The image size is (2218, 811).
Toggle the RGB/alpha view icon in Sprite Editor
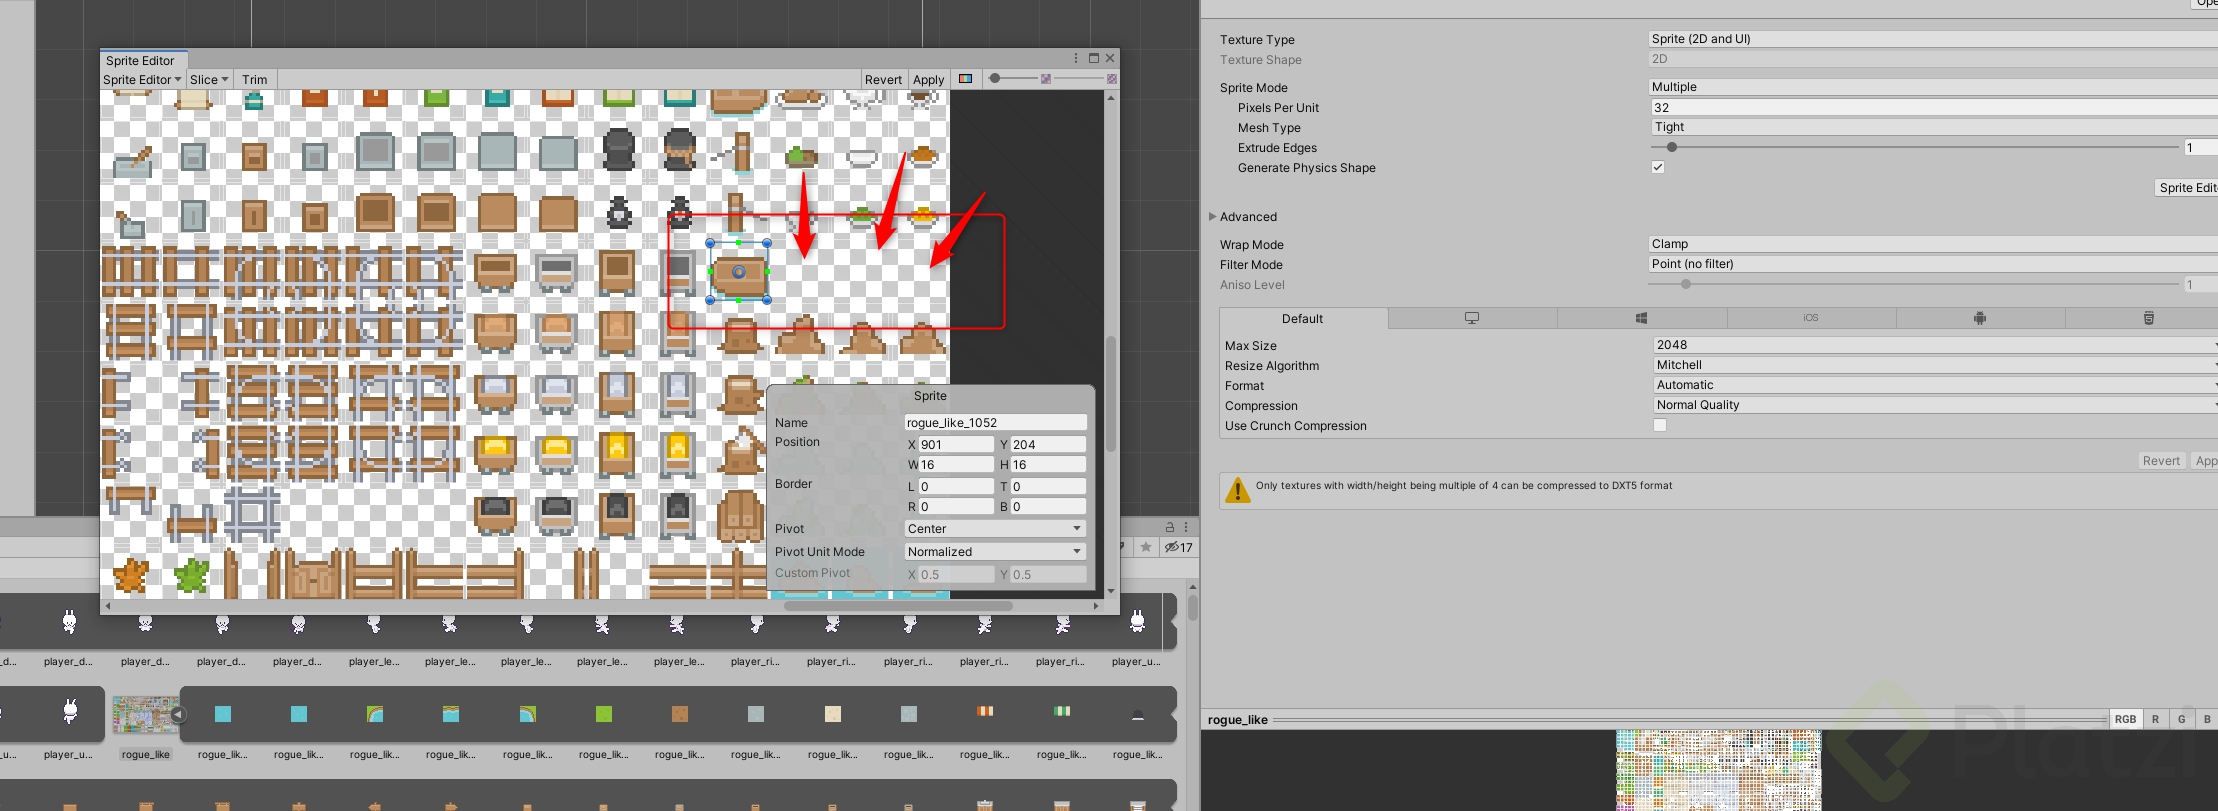pos(965,79)
